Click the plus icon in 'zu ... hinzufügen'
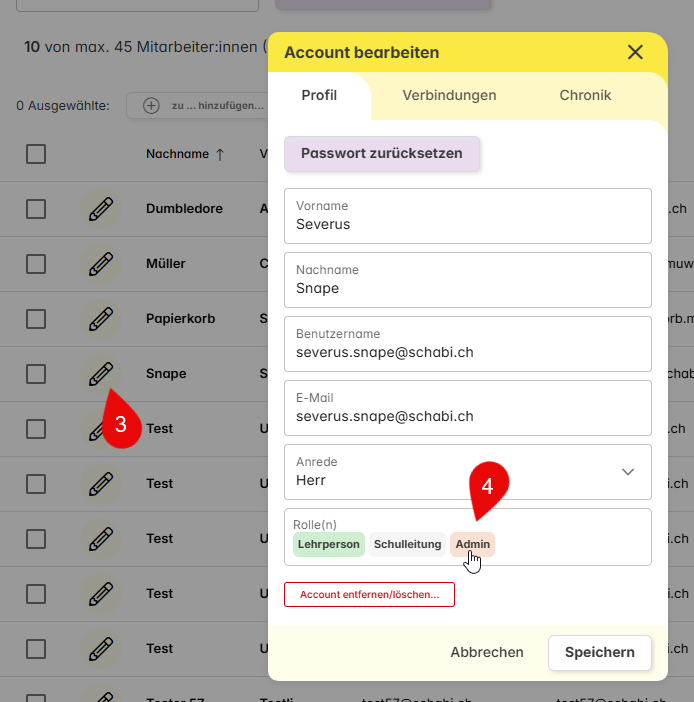Viewport: 694px width, 702px height. [x=151, y=106]
